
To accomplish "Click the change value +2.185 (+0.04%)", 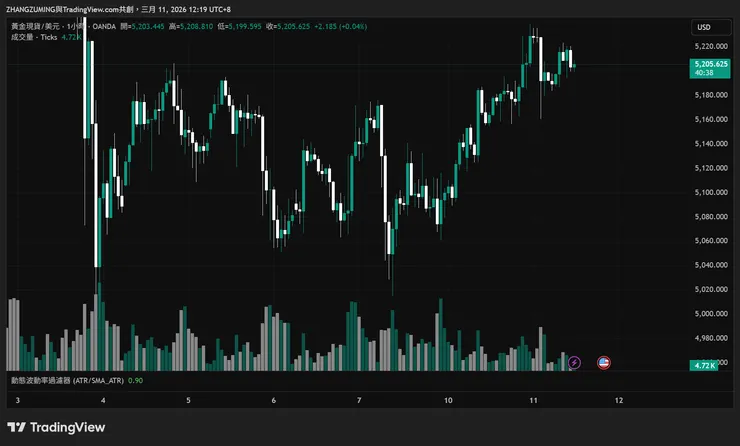I will point(341,26).
